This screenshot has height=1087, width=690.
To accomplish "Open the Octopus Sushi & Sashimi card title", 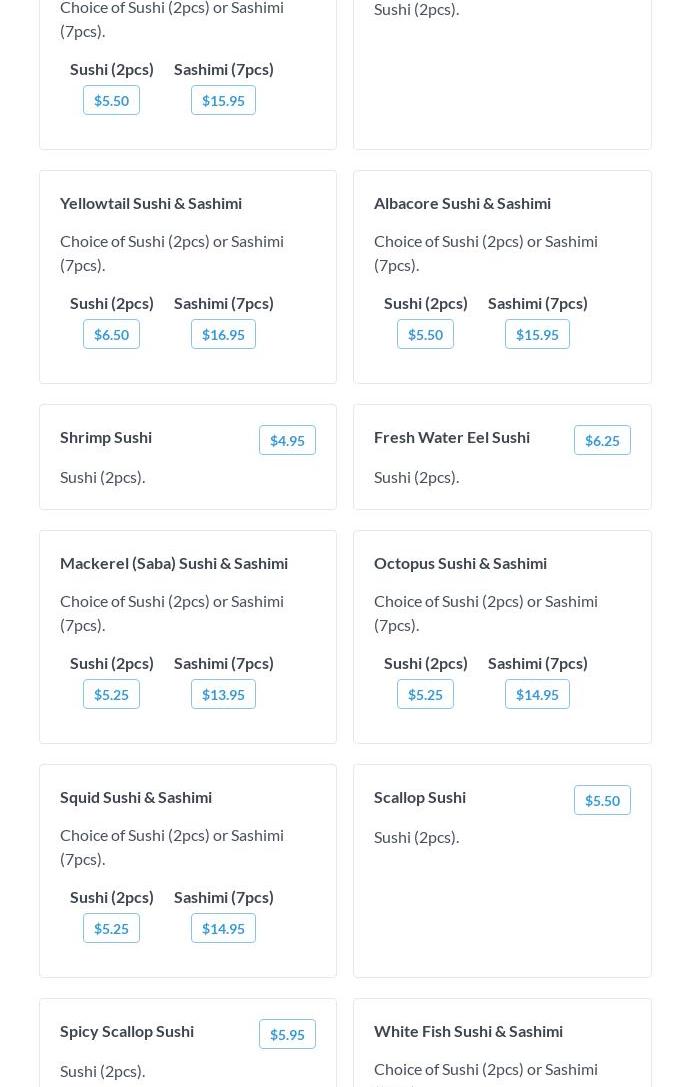I will (460, 563).
